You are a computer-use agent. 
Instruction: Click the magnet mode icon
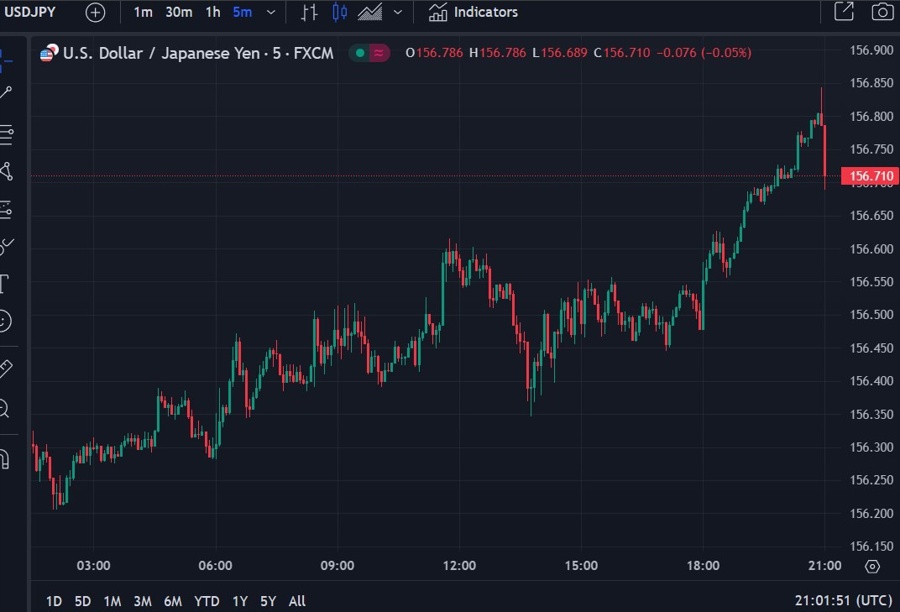pyautogui.click(x=4, y=459)
